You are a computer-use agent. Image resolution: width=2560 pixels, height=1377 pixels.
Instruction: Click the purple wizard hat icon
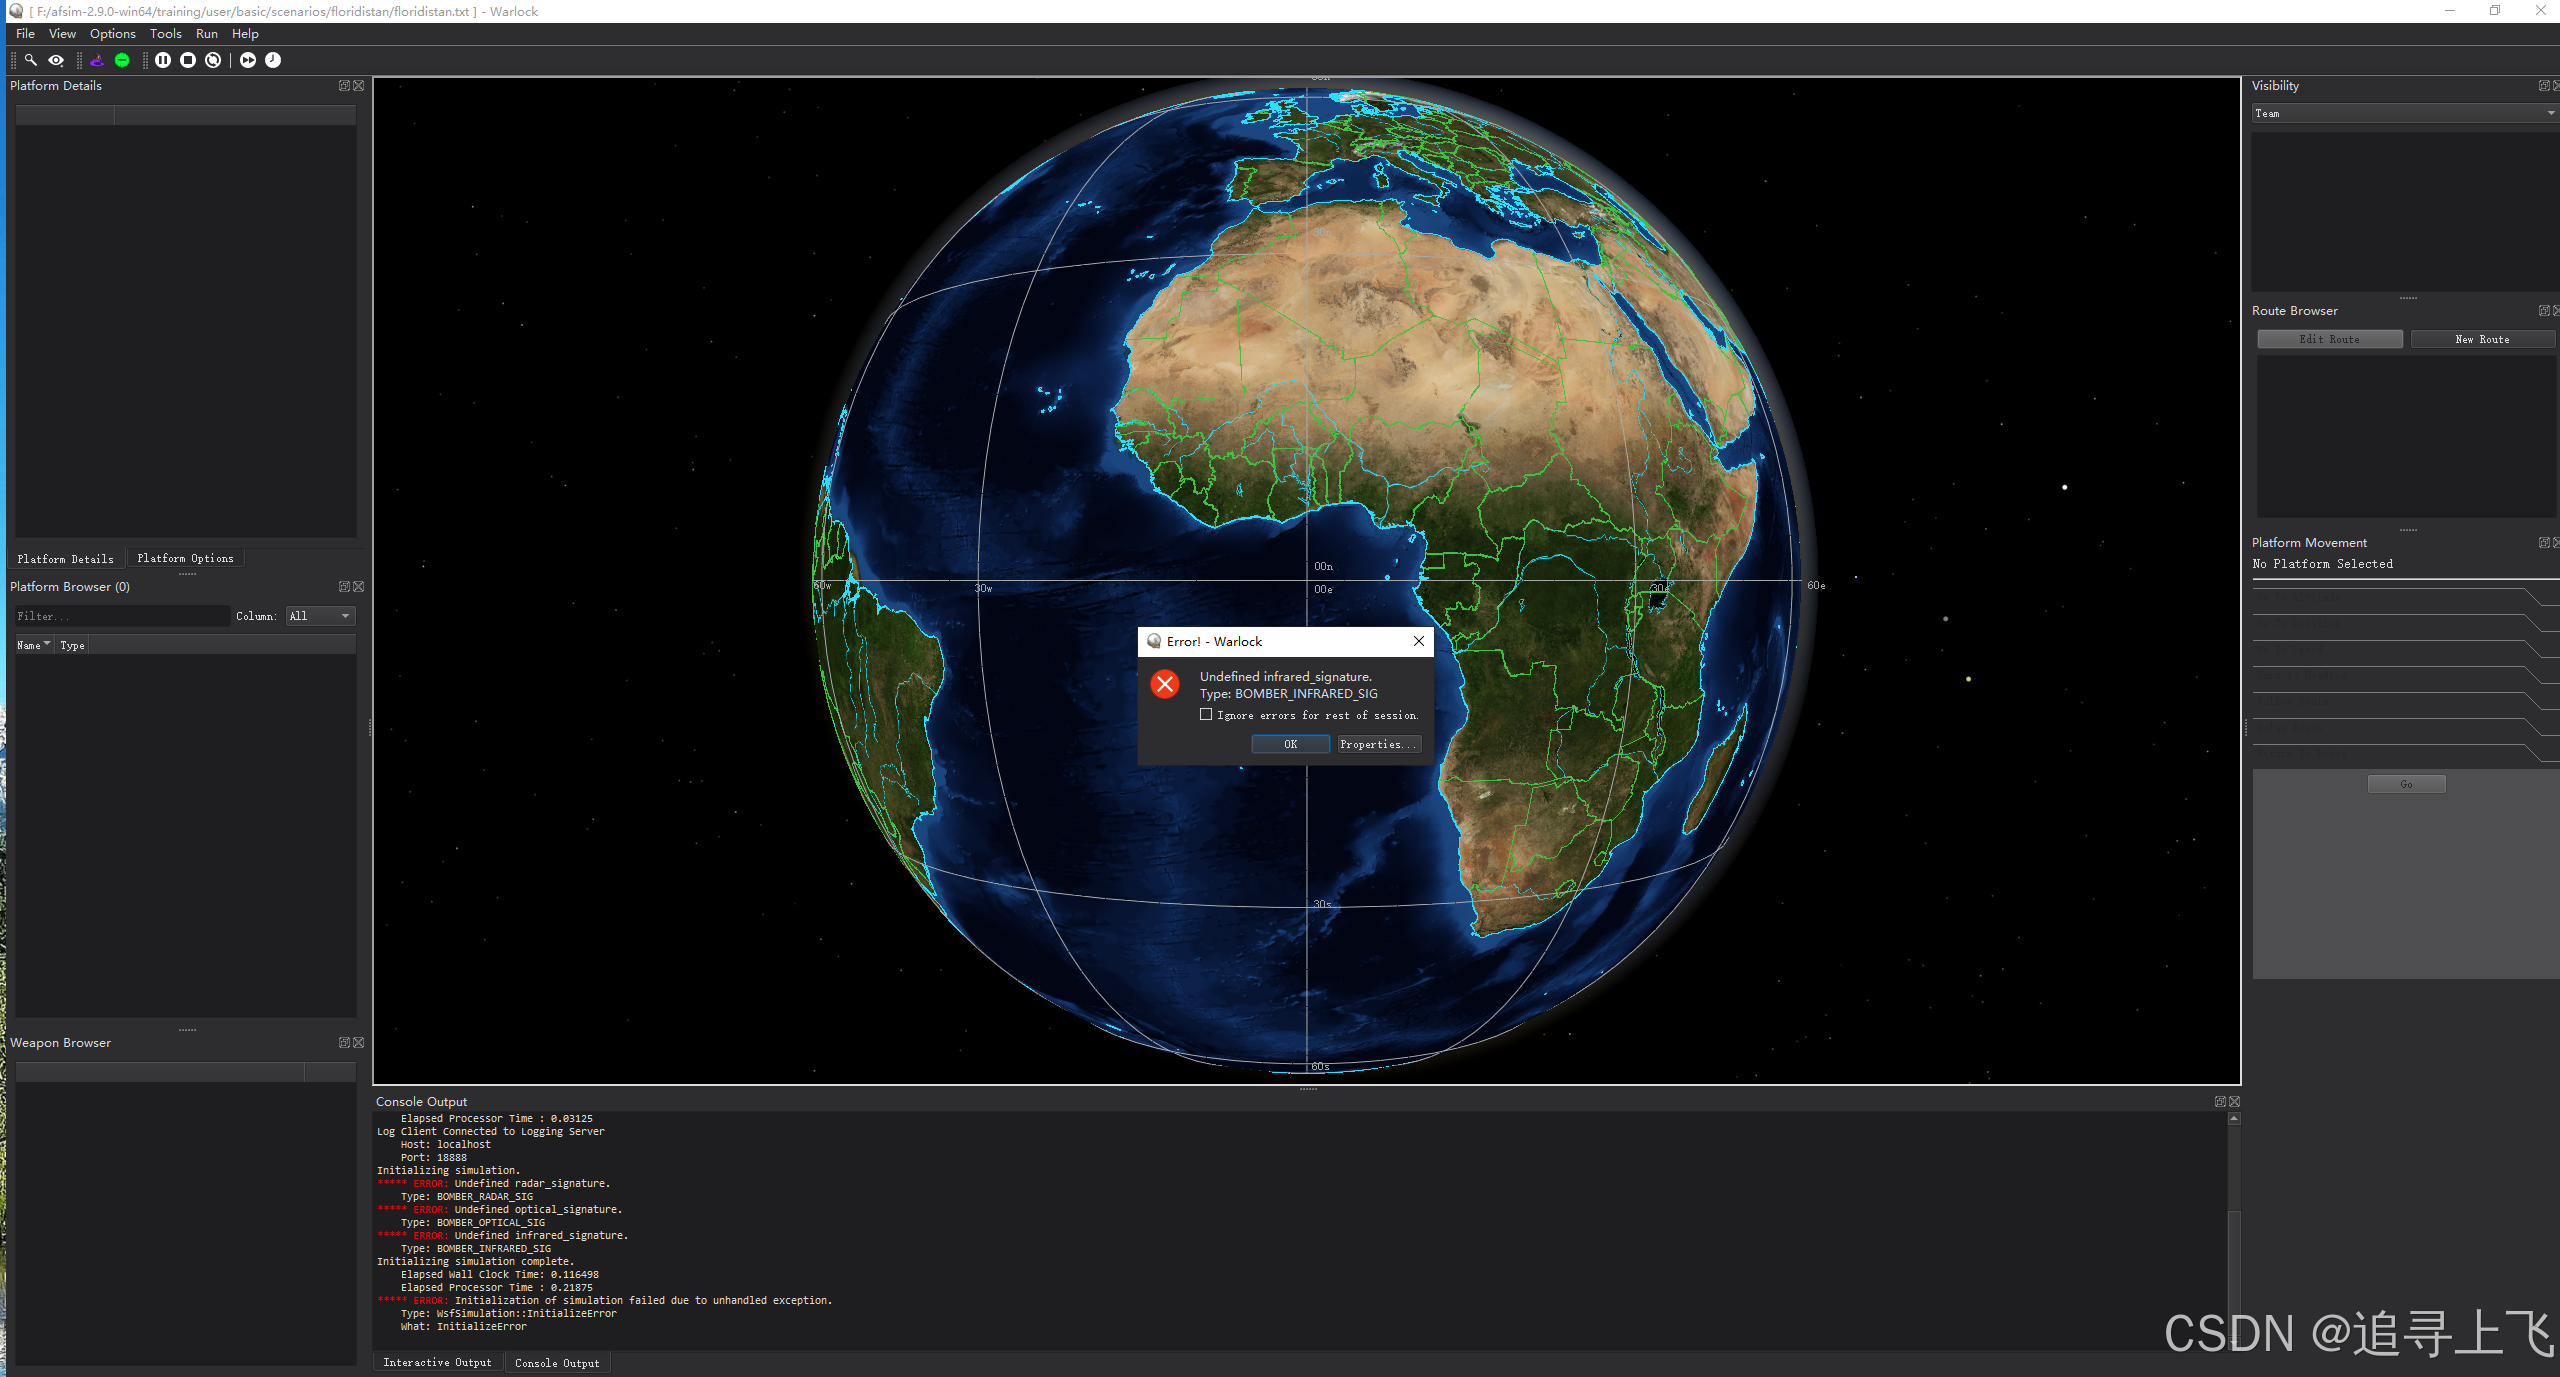click(97, 60)
